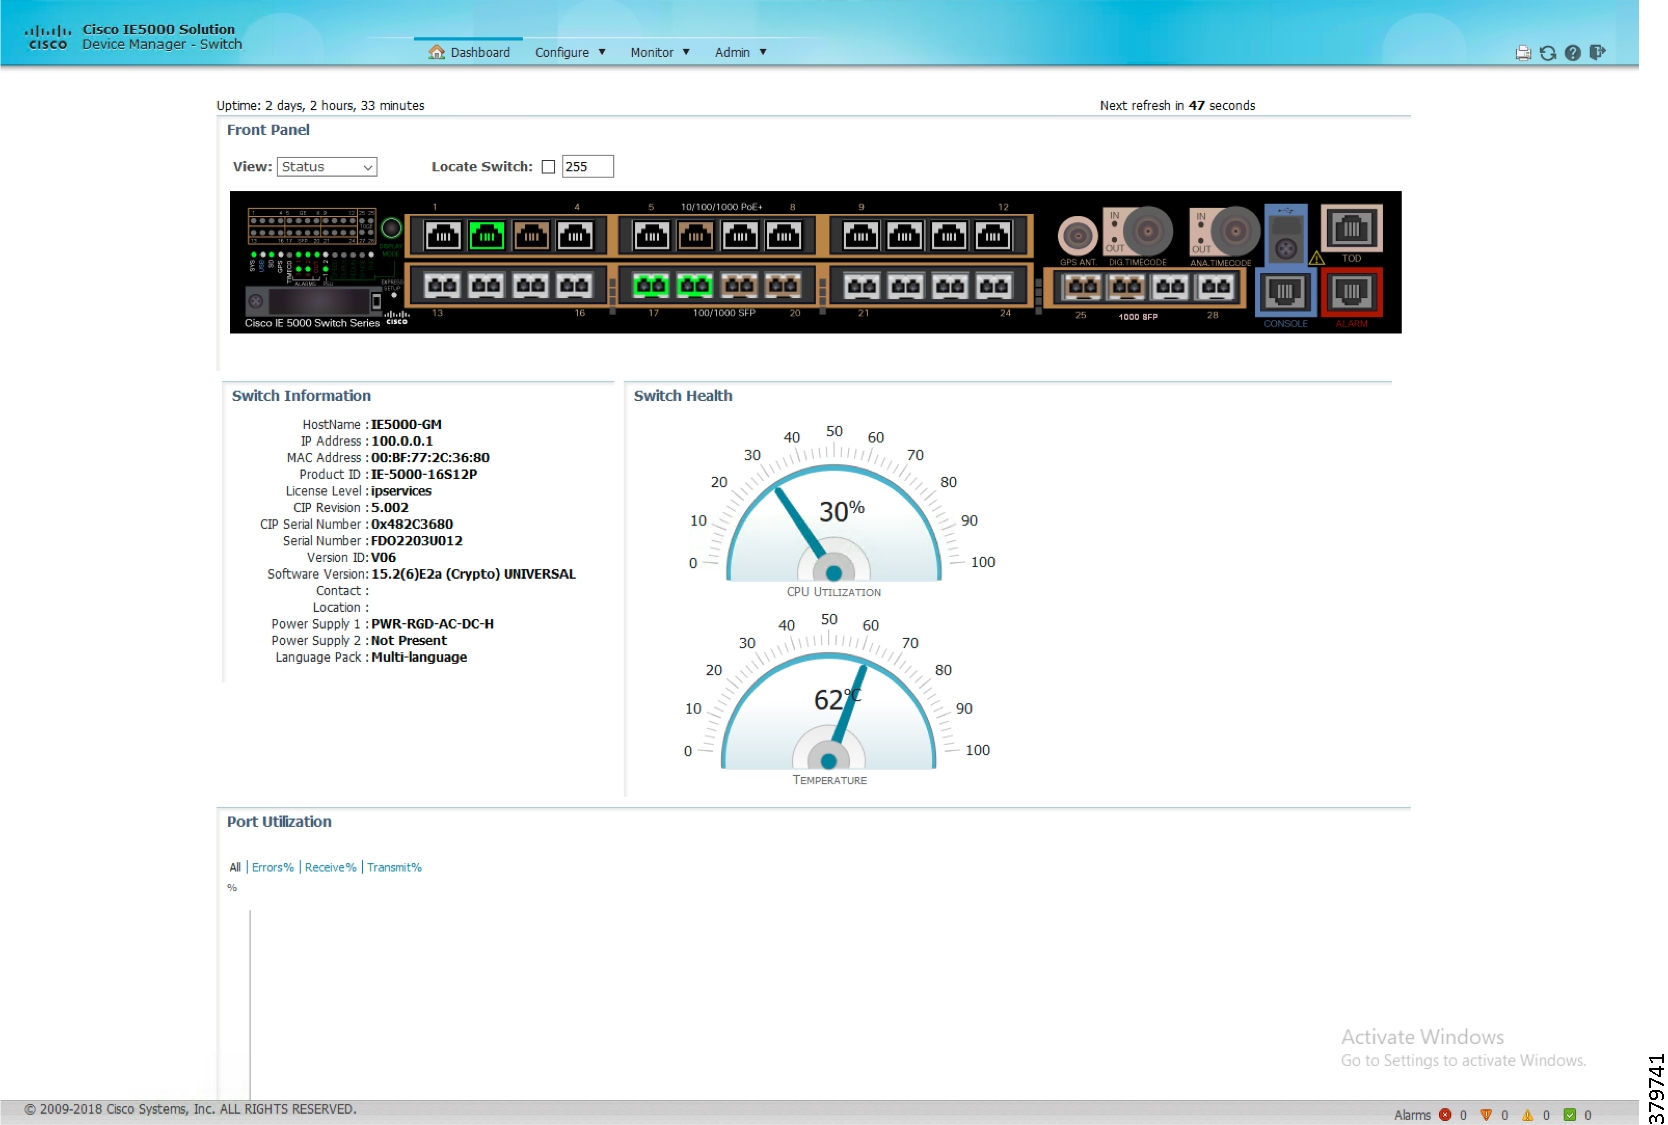1668x1125 pixels.
Task: Click the MAC address 00:BF:77:2C:36:80
Action: point(430,458)
